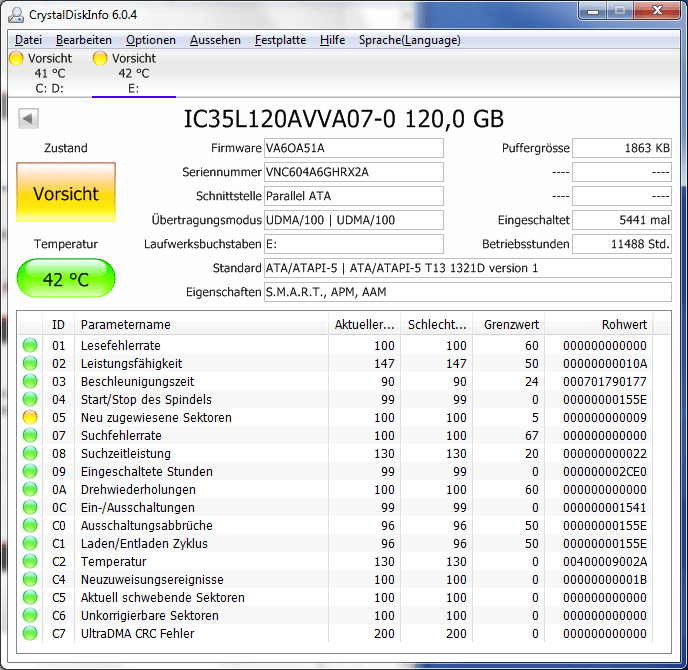Click the yellow status circle for C: D: disk
This screenshot has width=688, height=670.
coord(16,58)
